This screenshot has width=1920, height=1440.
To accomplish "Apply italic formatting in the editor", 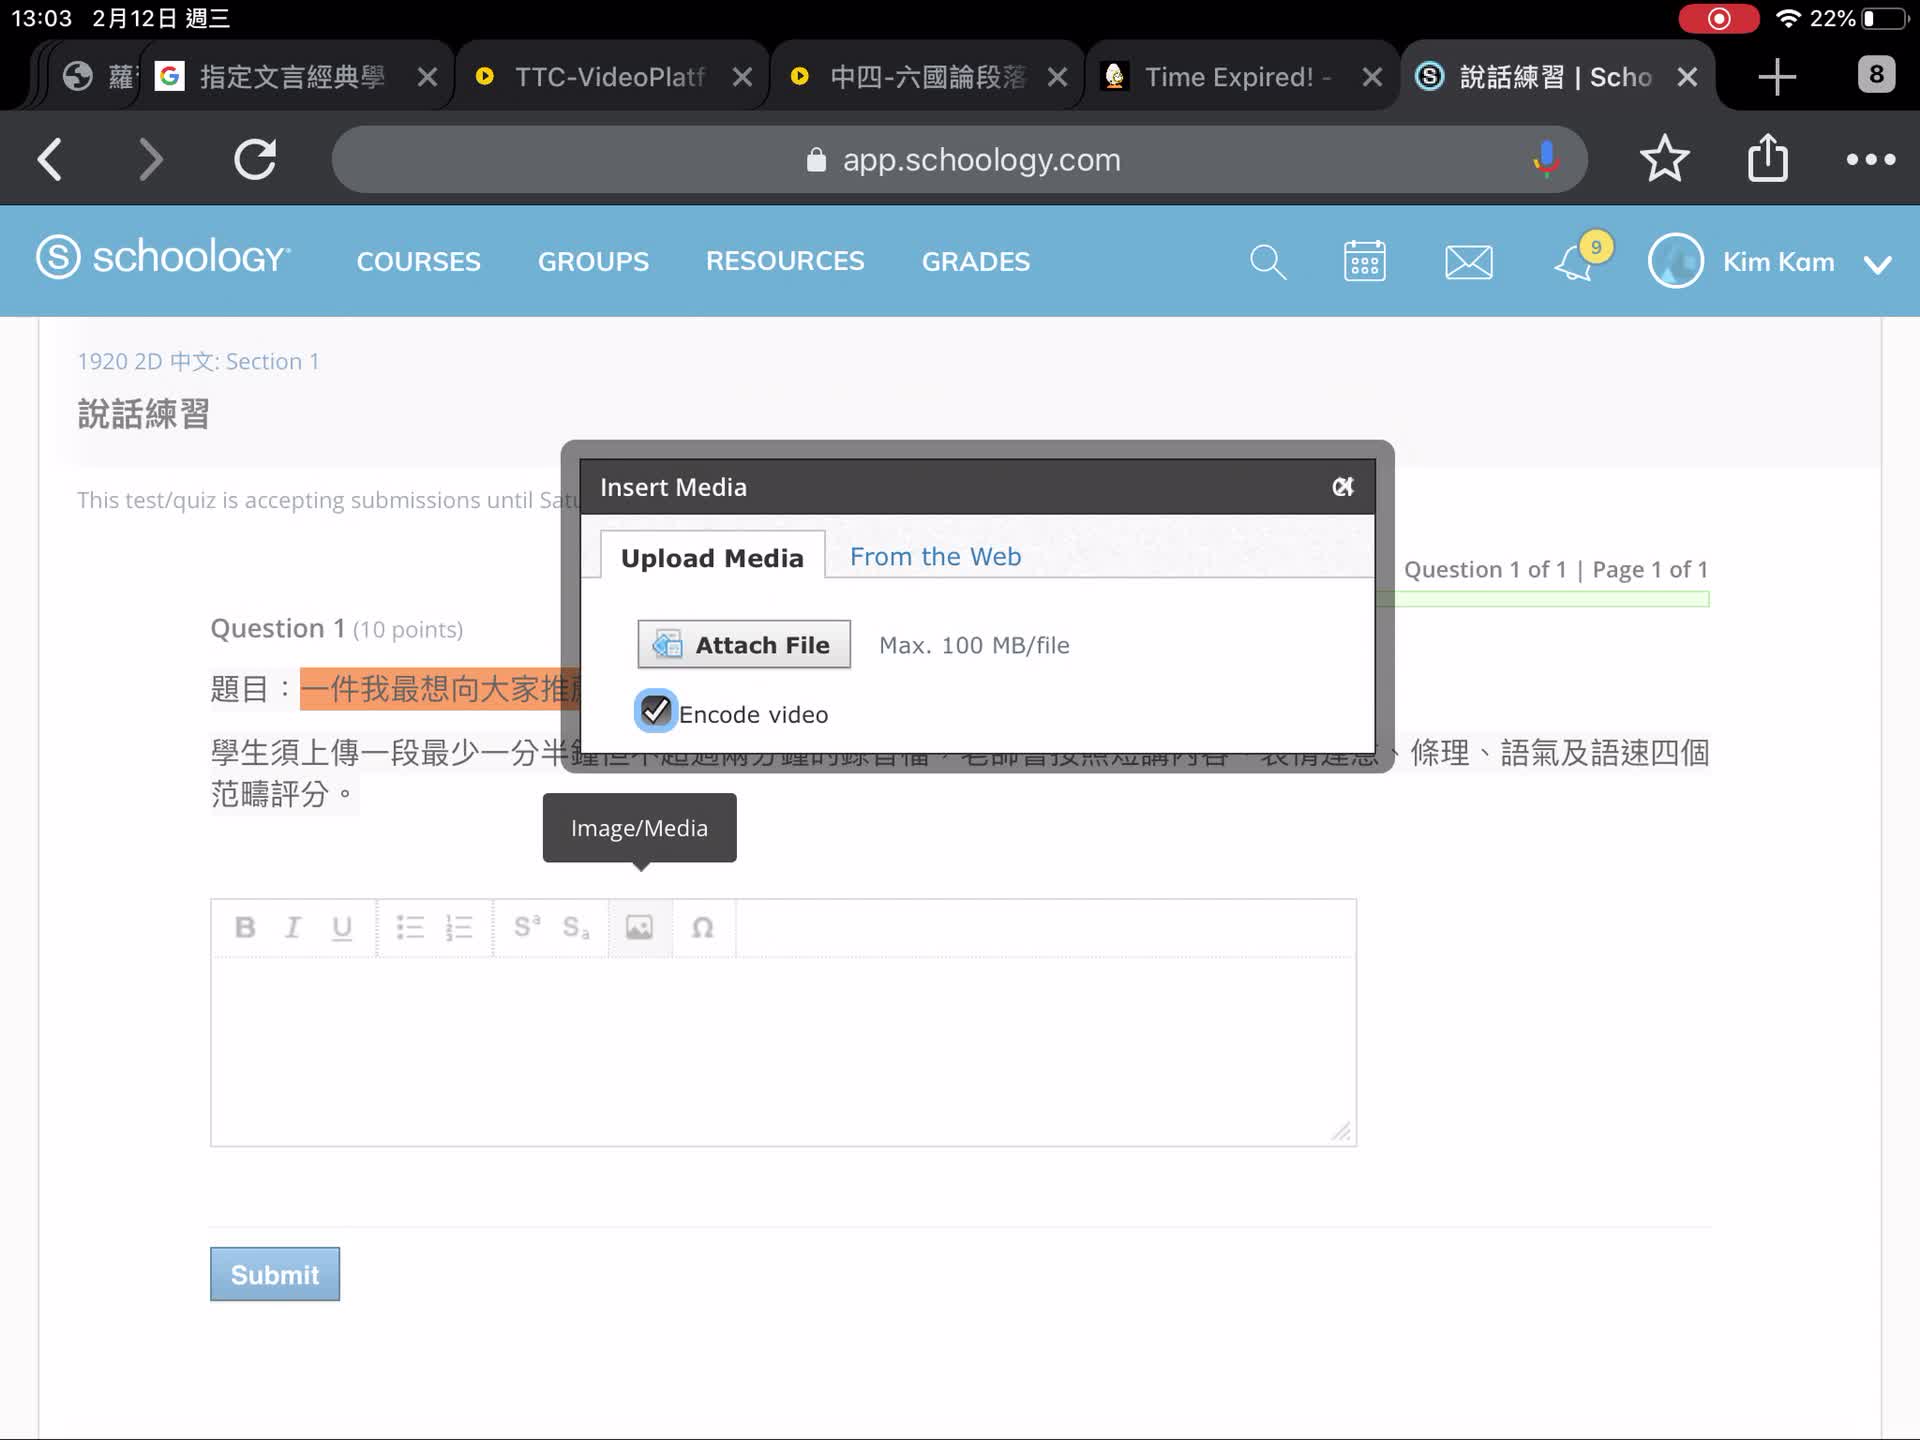I will (292, 927).
